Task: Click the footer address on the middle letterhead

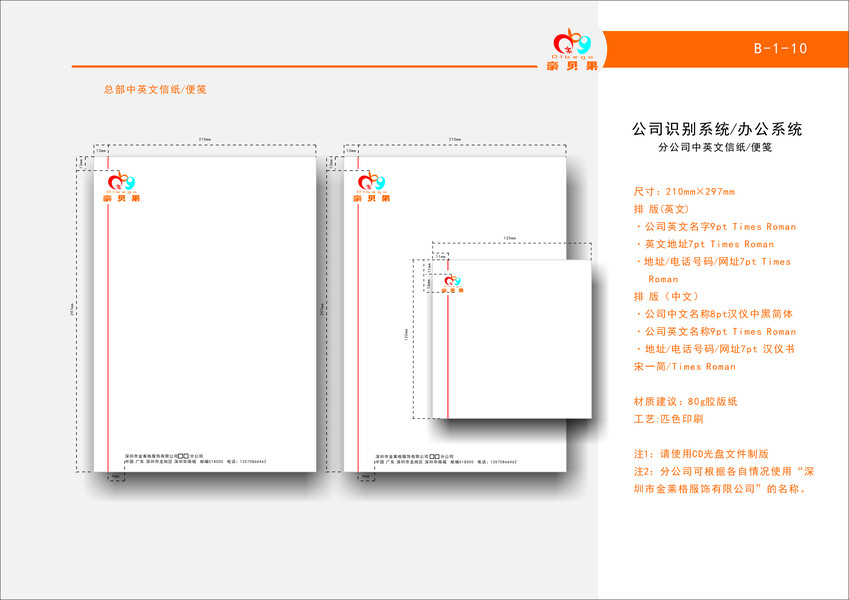Action: [x=446, y=459]
